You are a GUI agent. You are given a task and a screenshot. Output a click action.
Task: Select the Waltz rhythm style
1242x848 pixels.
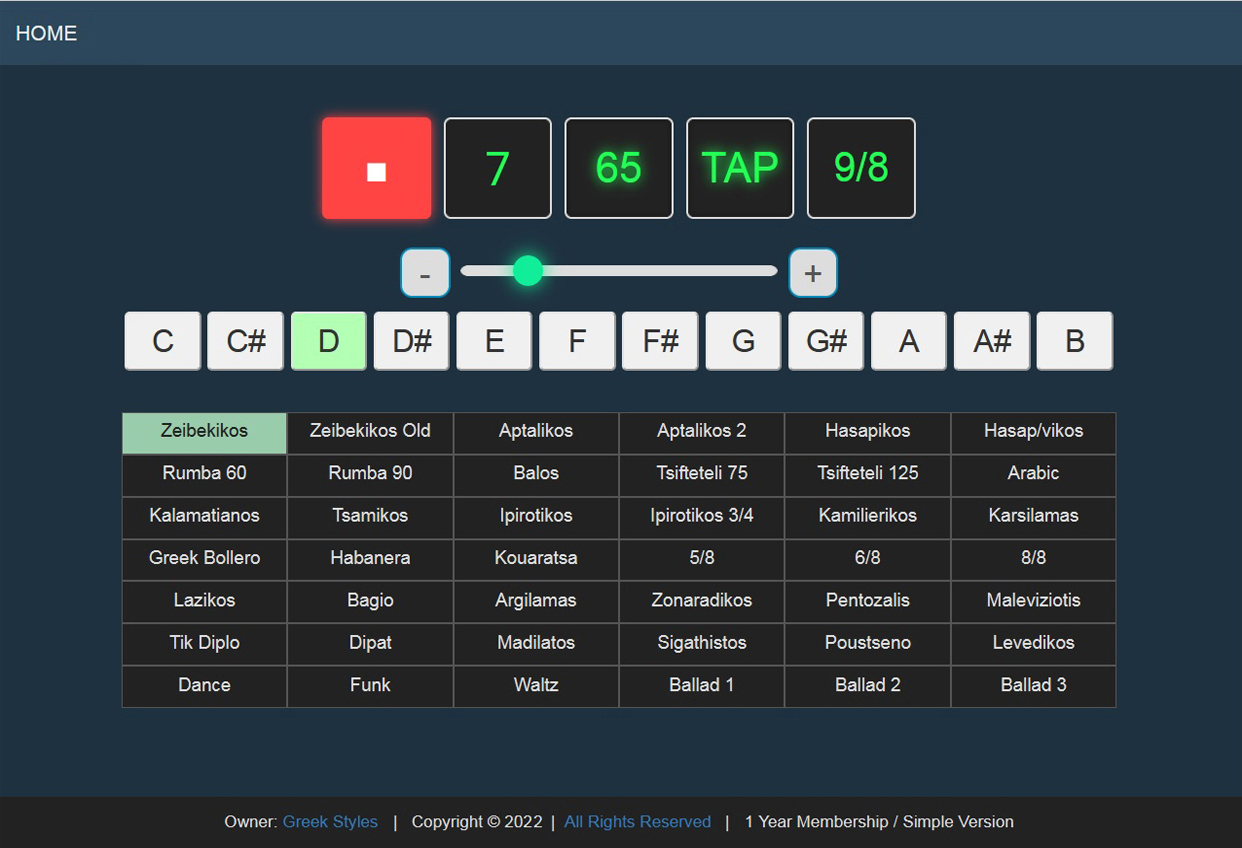[536, 685]
